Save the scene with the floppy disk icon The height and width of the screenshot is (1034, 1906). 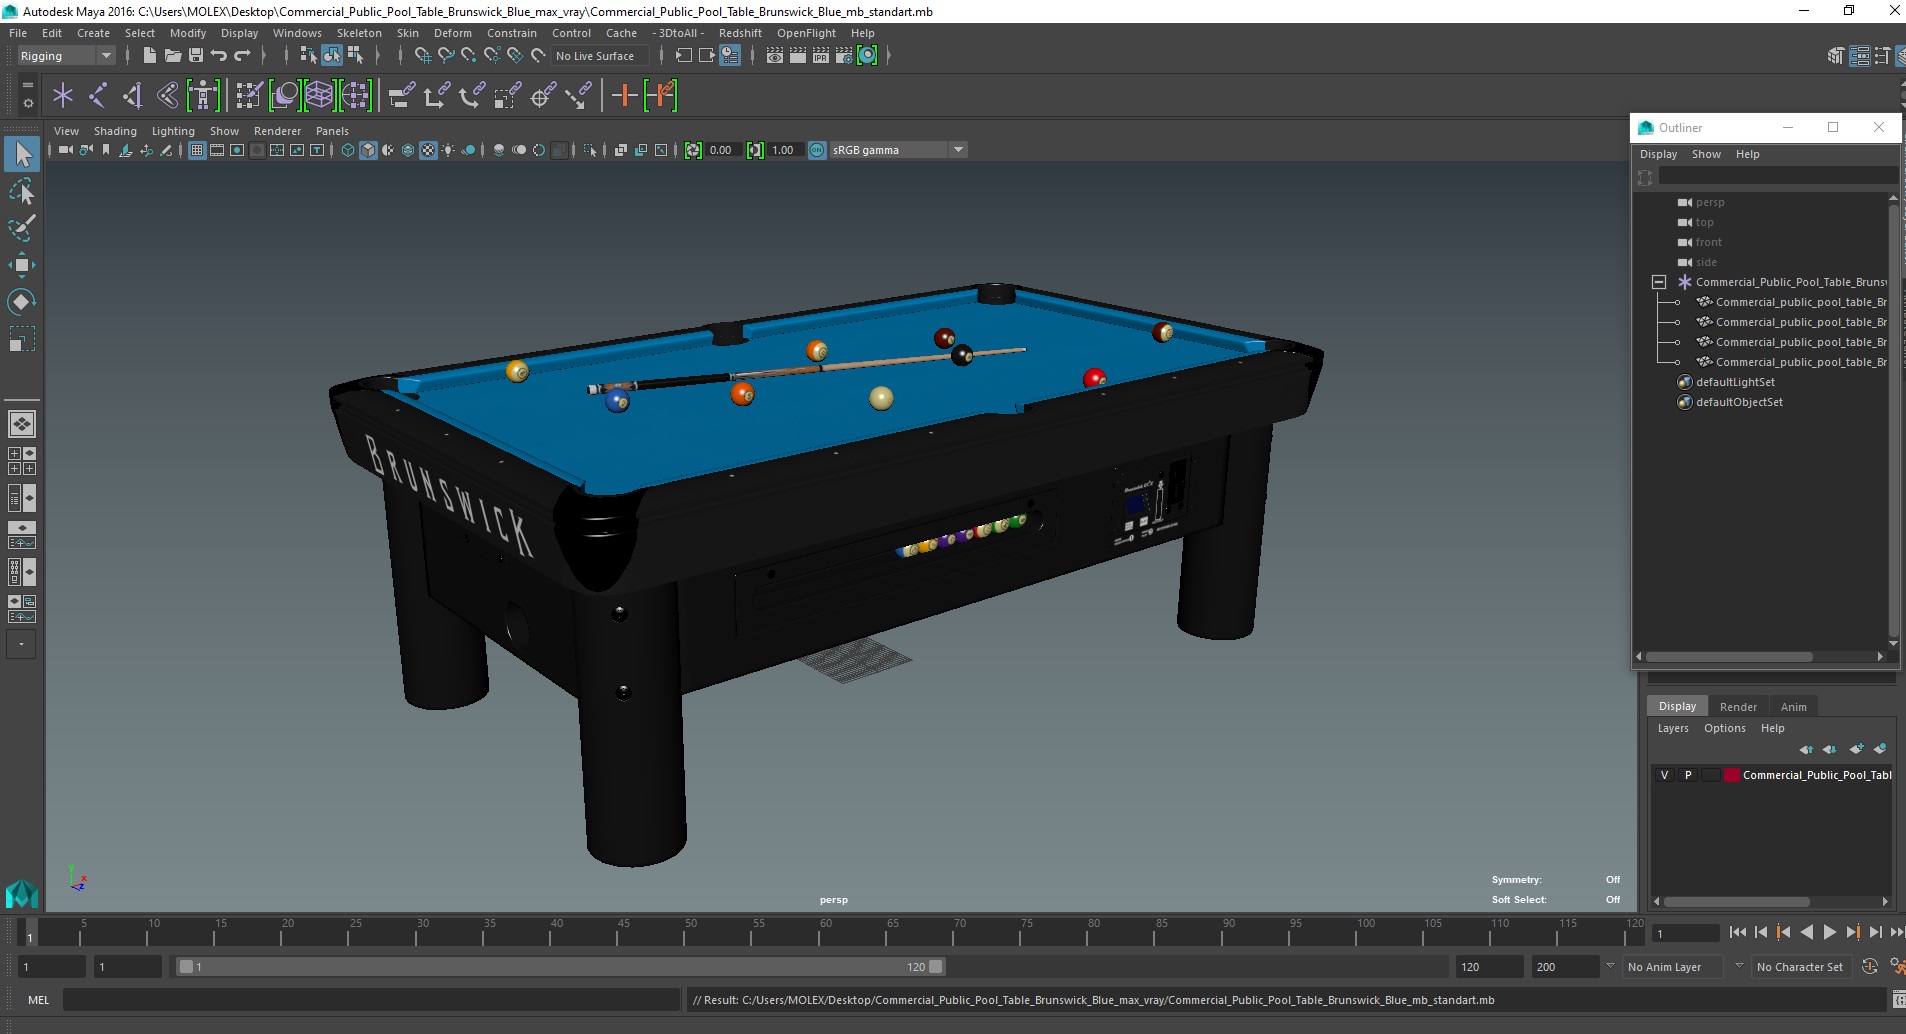196,56
